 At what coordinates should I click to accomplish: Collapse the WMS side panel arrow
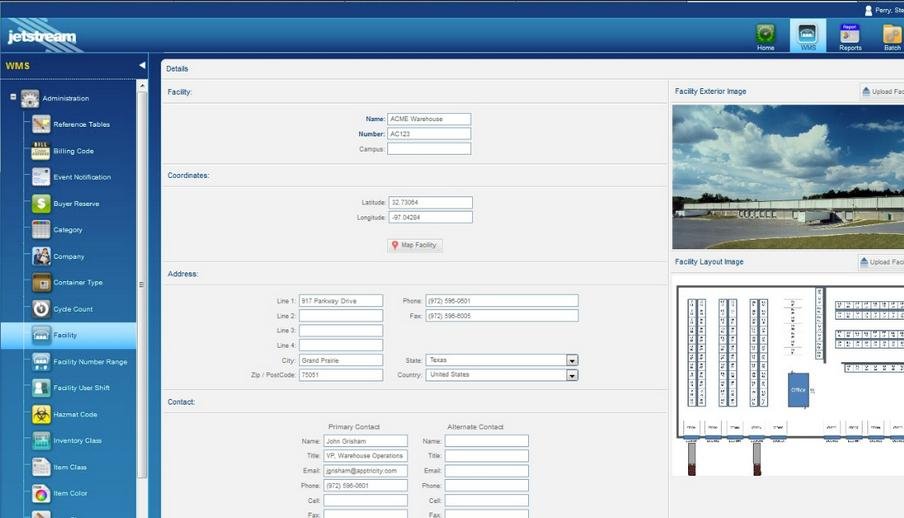coord(141,66)
